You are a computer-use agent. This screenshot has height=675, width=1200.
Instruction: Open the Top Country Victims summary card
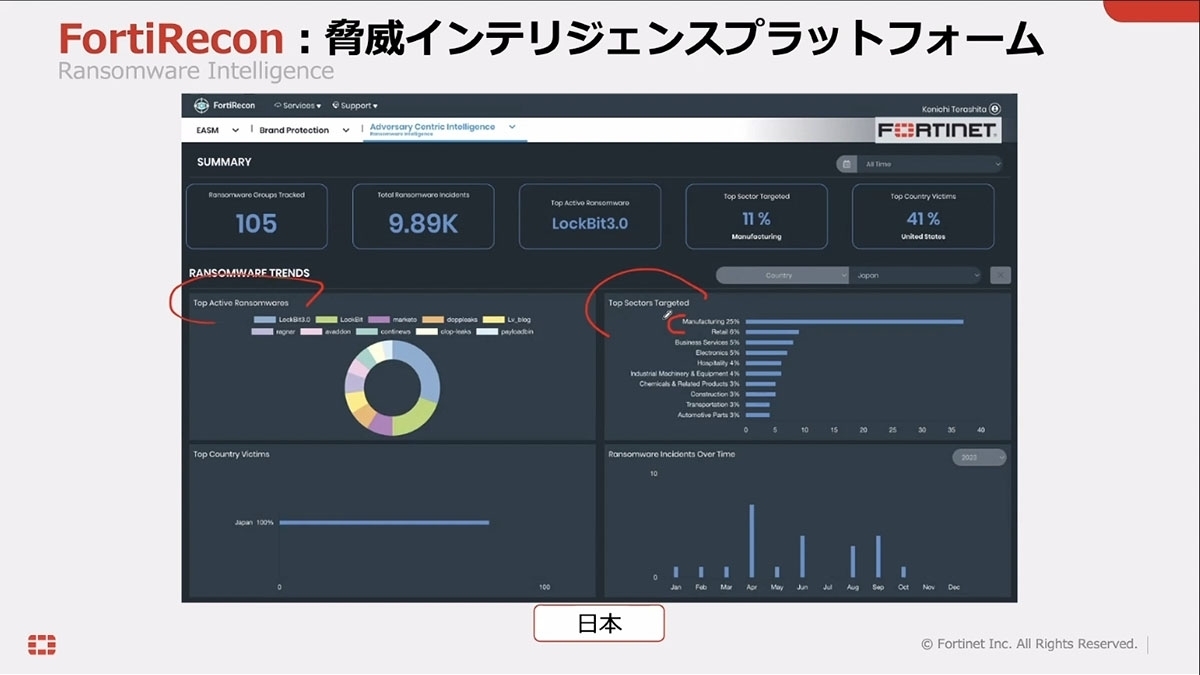click(x=923, y=216)
